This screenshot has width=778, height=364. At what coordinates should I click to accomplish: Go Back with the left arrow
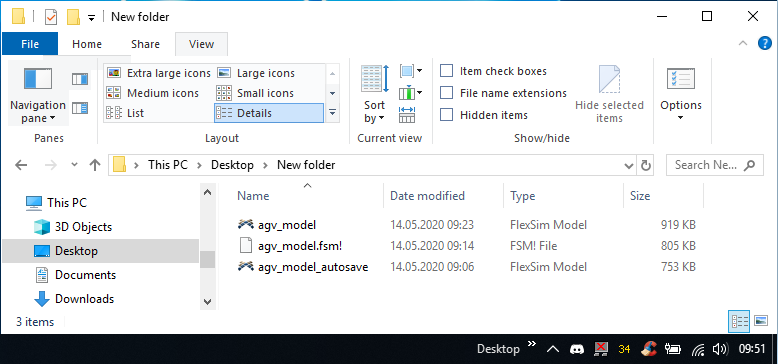tap(21, 165)
